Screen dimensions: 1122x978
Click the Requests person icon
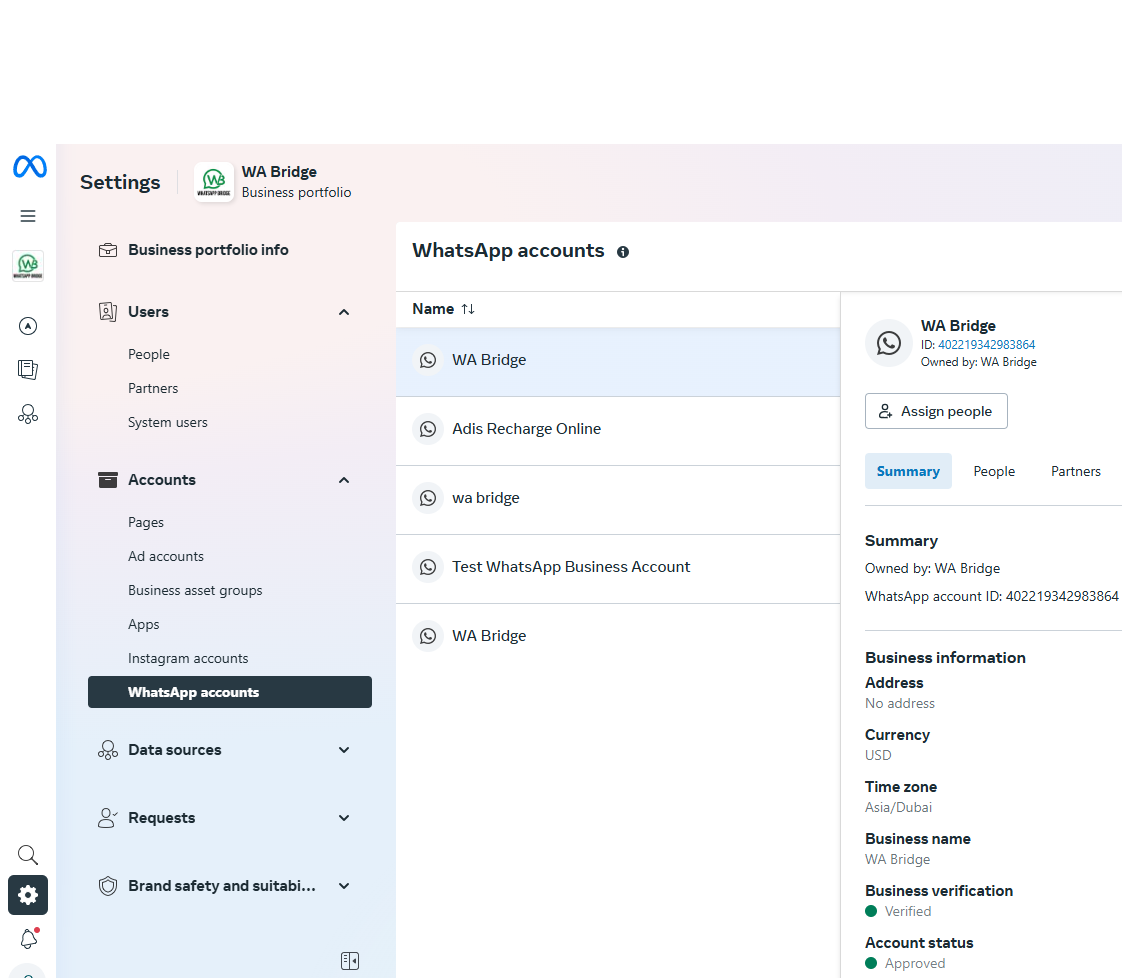(x=108, y=818)
